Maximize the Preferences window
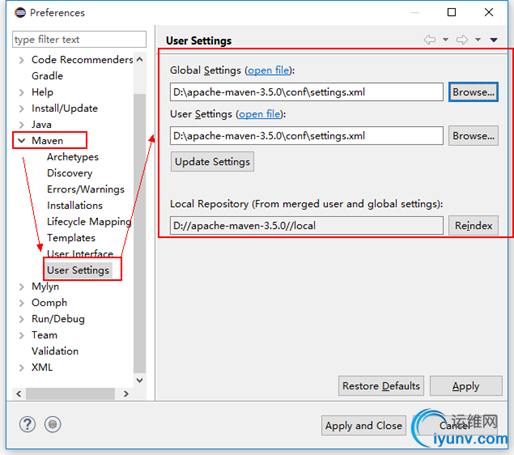 451,13
